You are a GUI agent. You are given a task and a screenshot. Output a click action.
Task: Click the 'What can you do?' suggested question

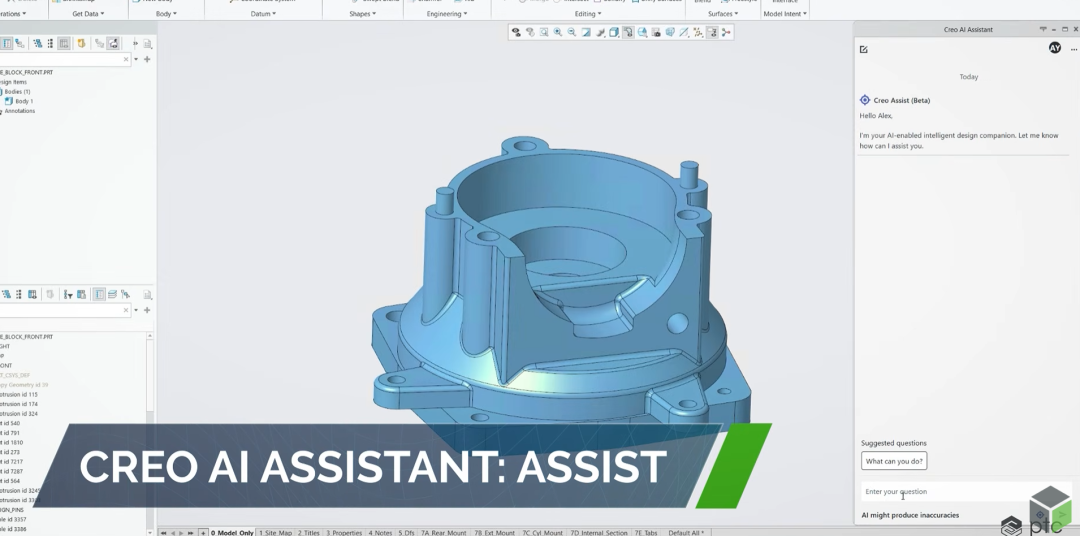coord(894,461)
